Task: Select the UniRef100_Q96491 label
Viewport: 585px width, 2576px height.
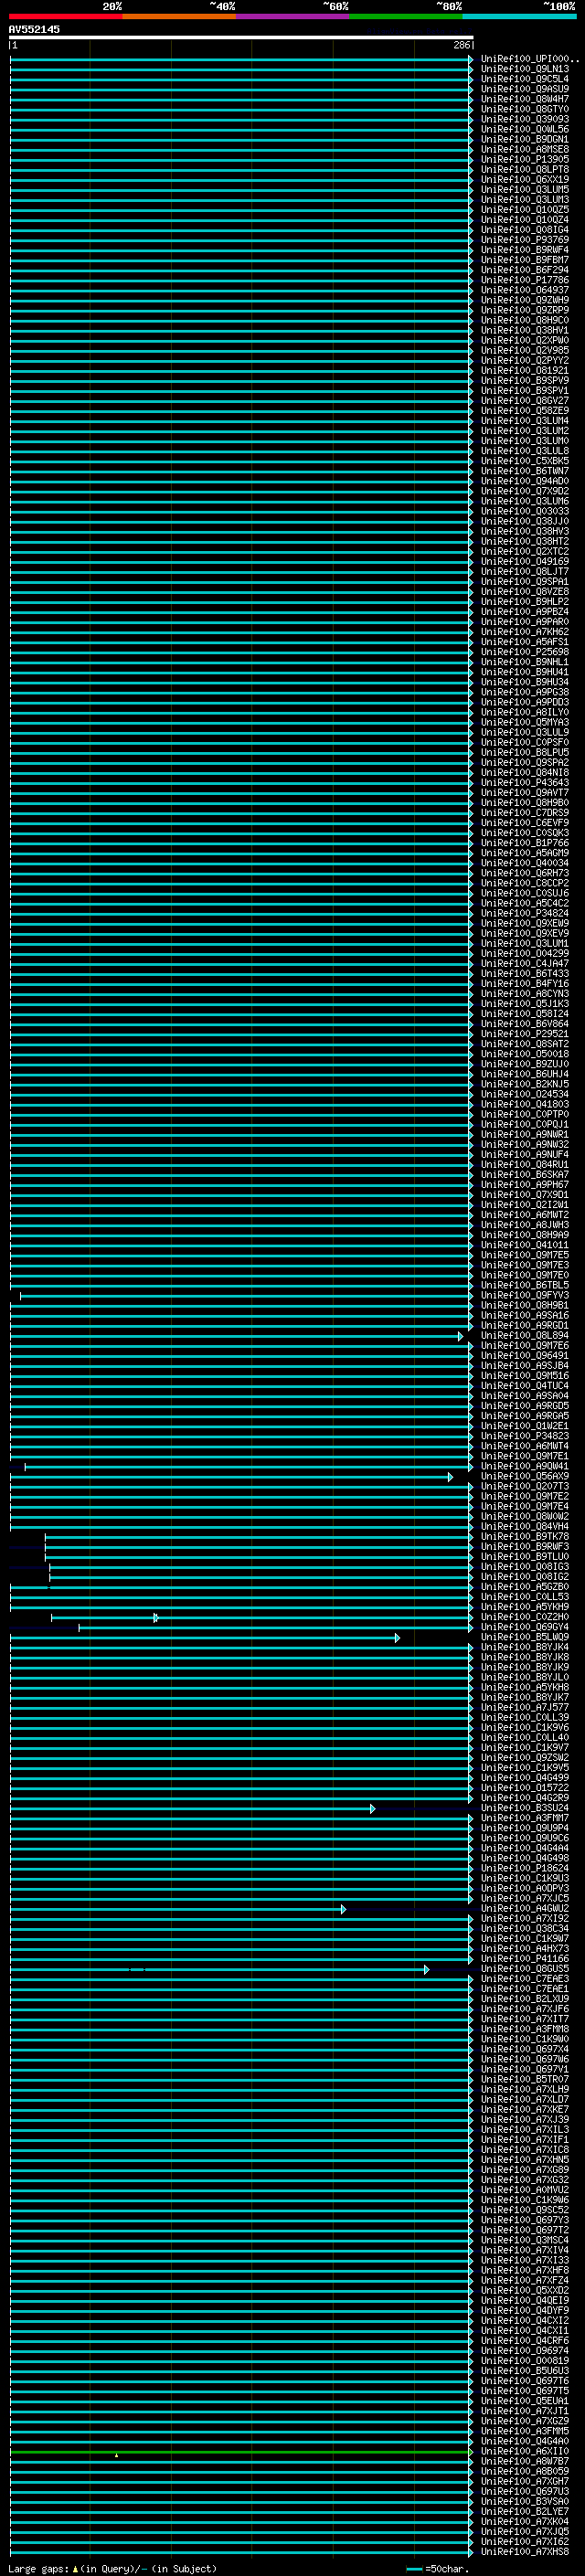Action: [x=524, y=1355]
